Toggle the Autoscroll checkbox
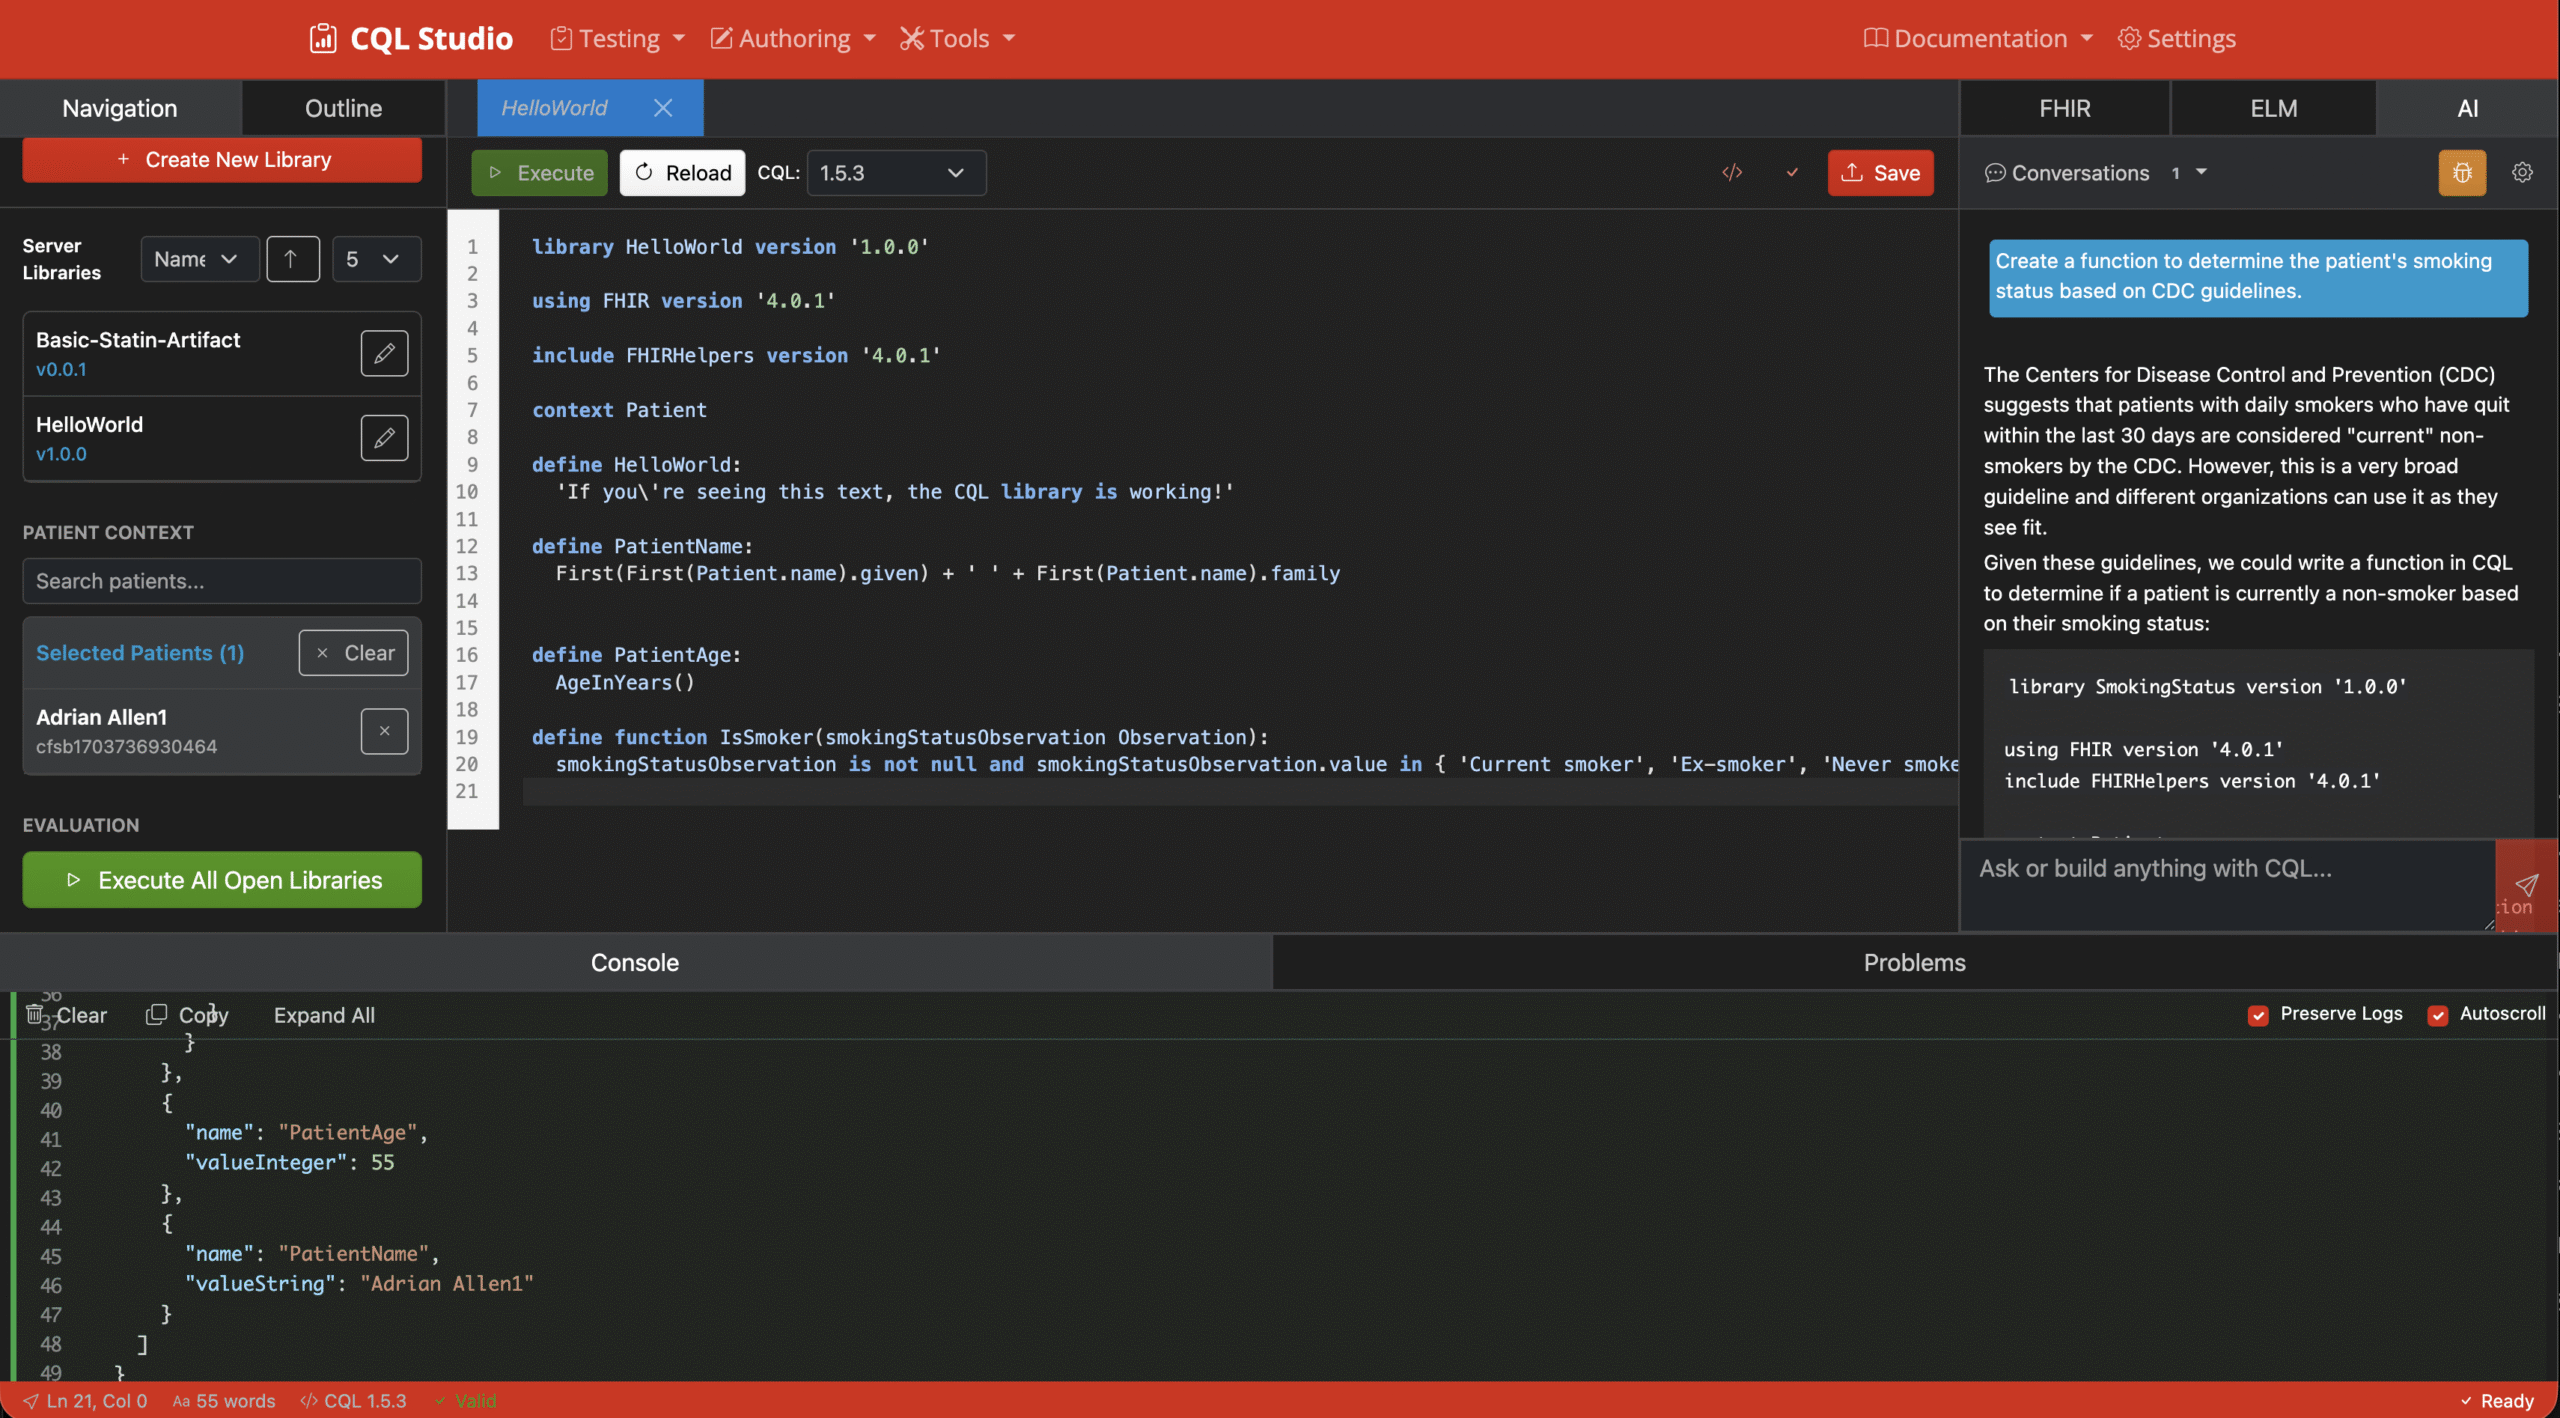2560x1418 pixels. [x=2437, y=1015]
